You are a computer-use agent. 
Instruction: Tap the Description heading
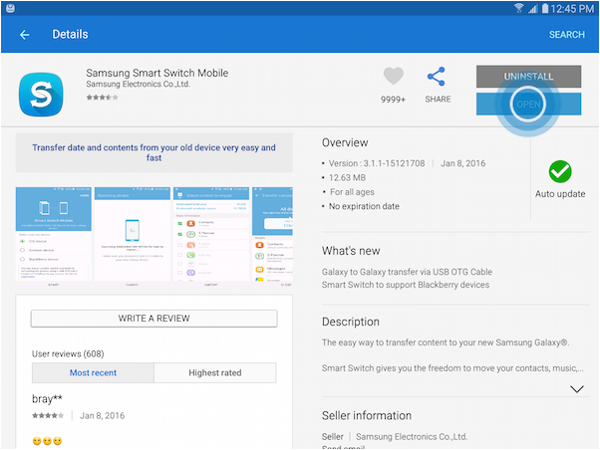[351, 322]
